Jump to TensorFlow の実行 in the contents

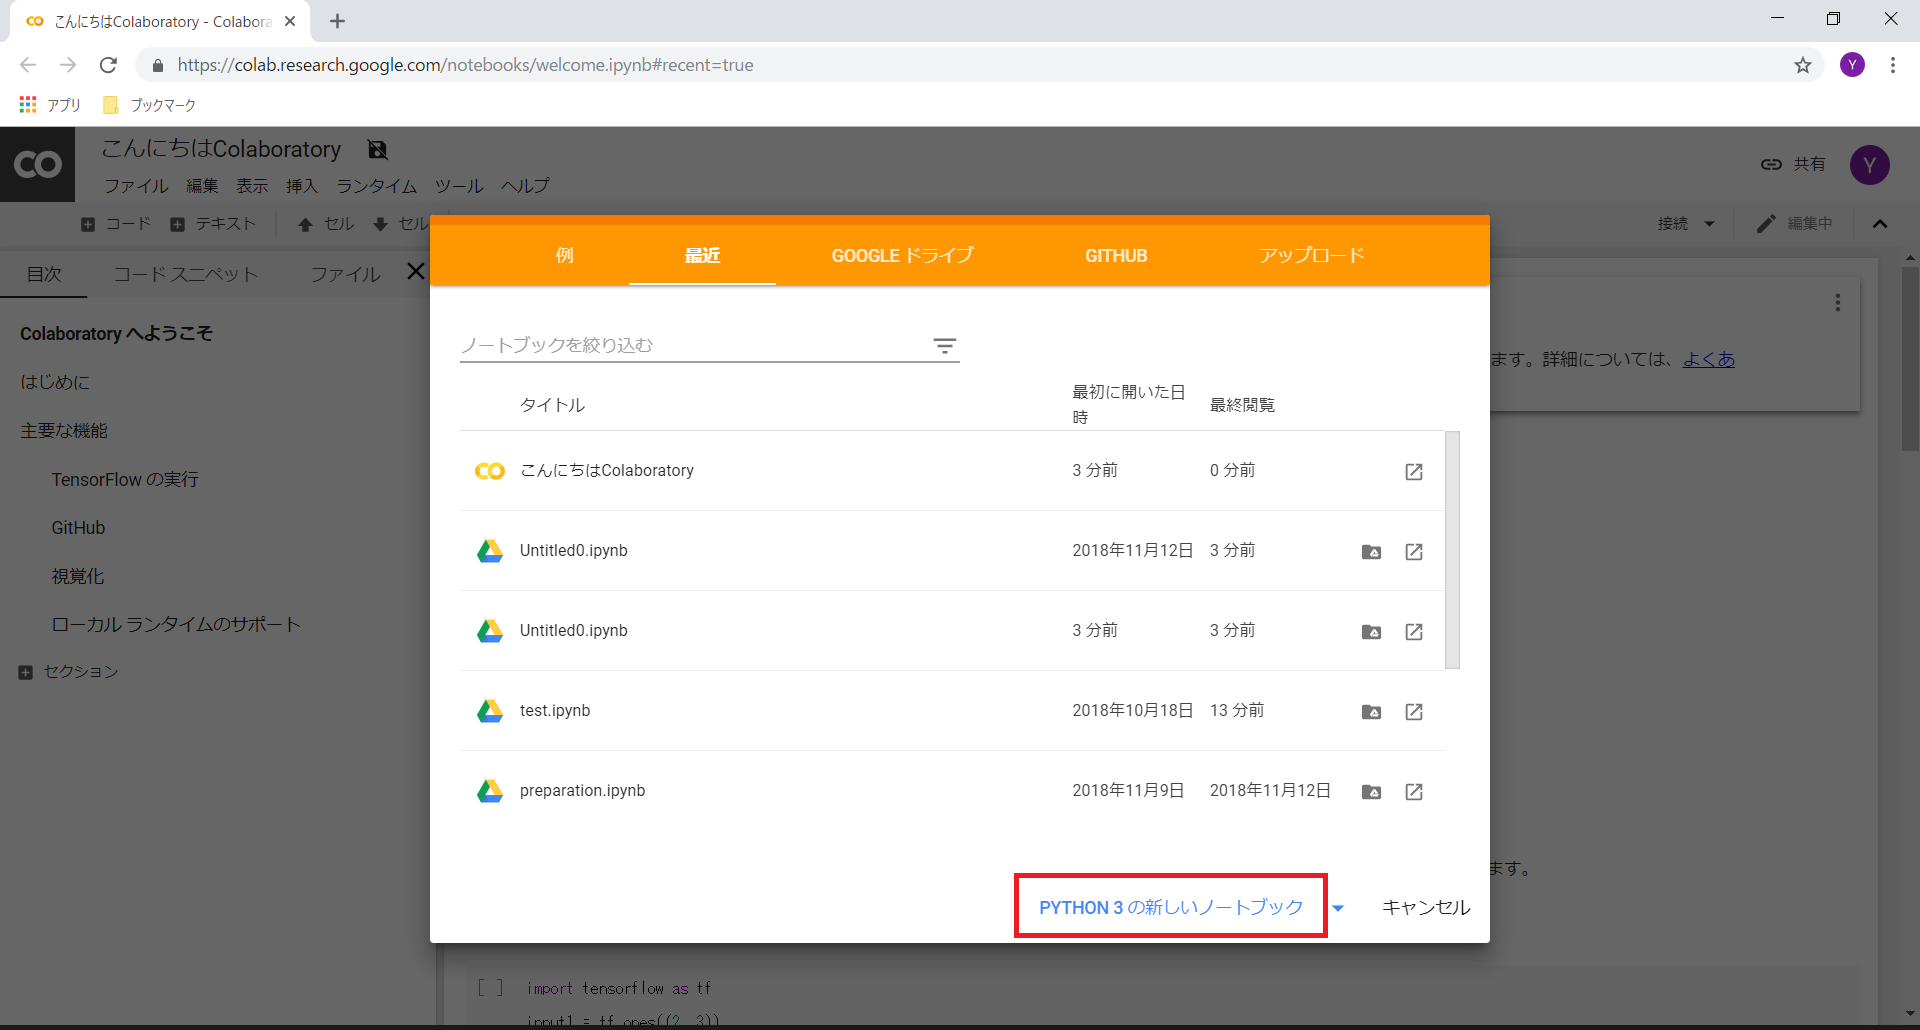[125, 480]
